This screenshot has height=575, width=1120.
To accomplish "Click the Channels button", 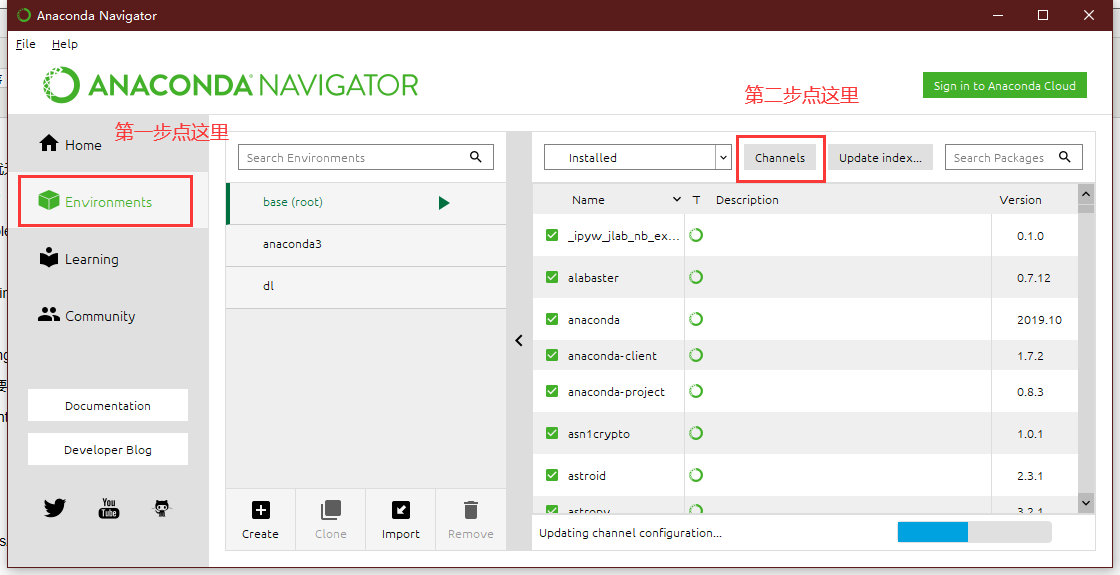I will click(780, 157).
